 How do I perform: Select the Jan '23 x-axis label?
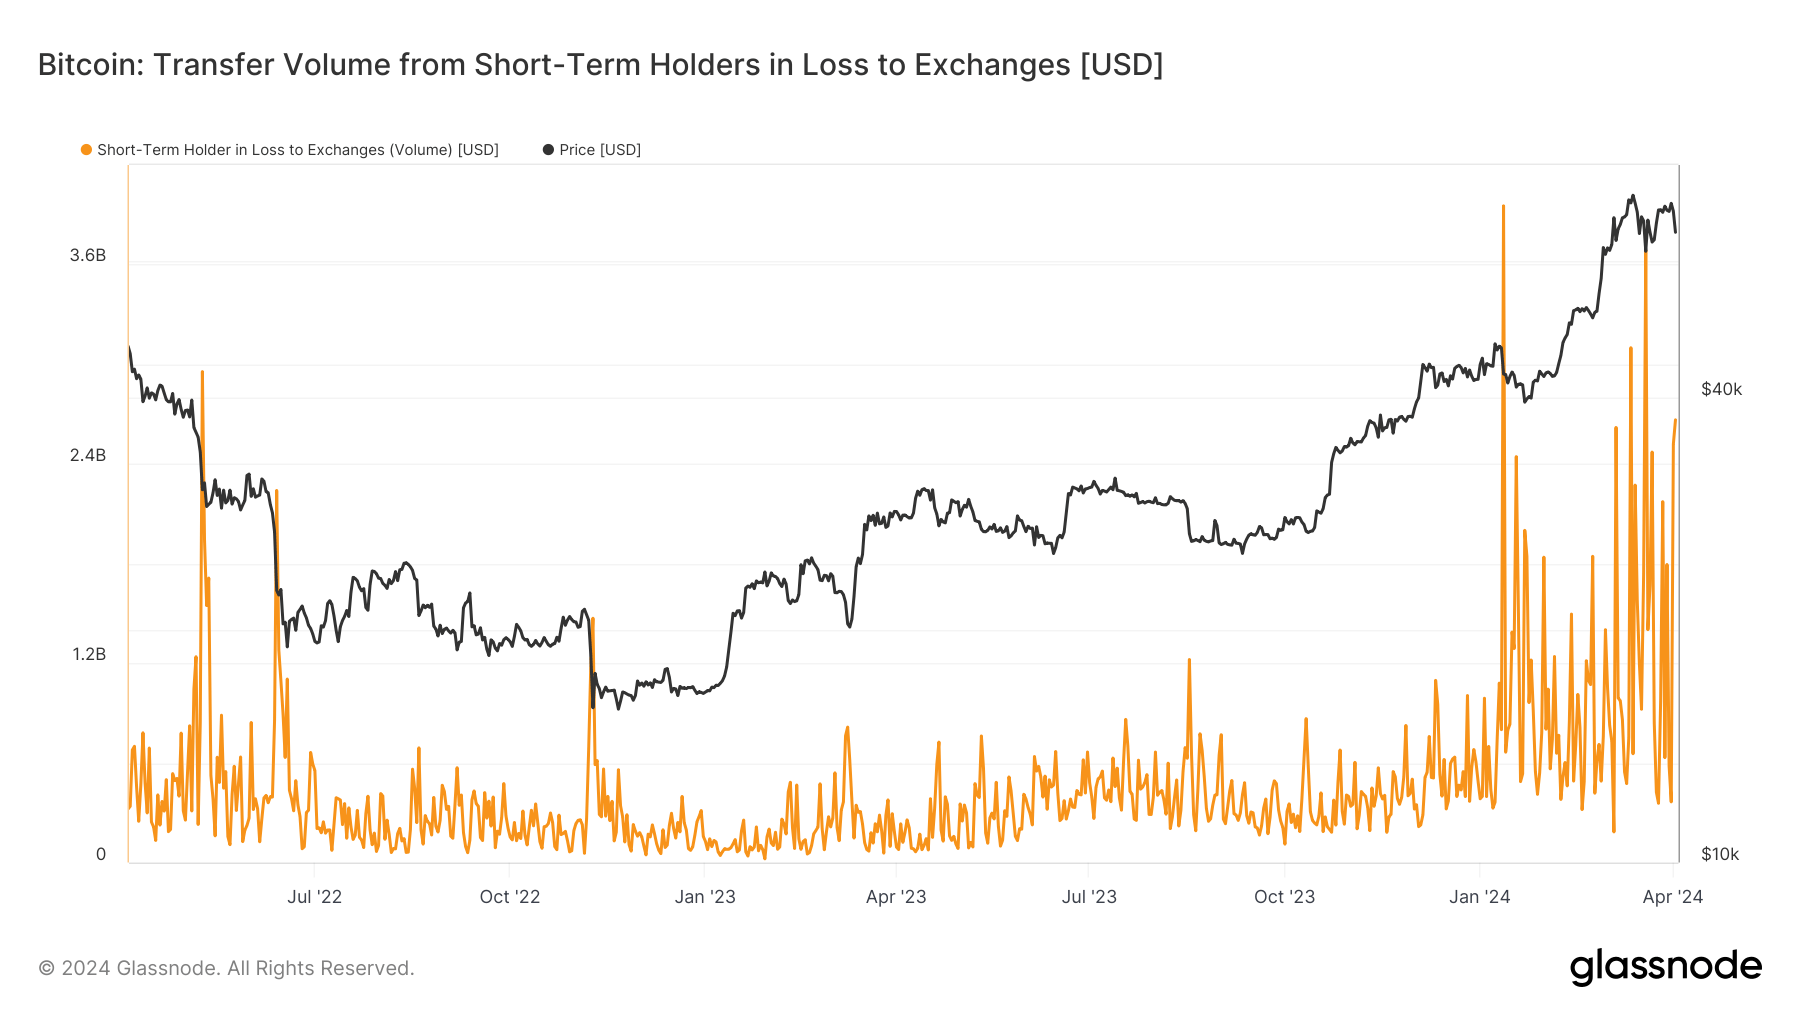[x=705, y=897]
